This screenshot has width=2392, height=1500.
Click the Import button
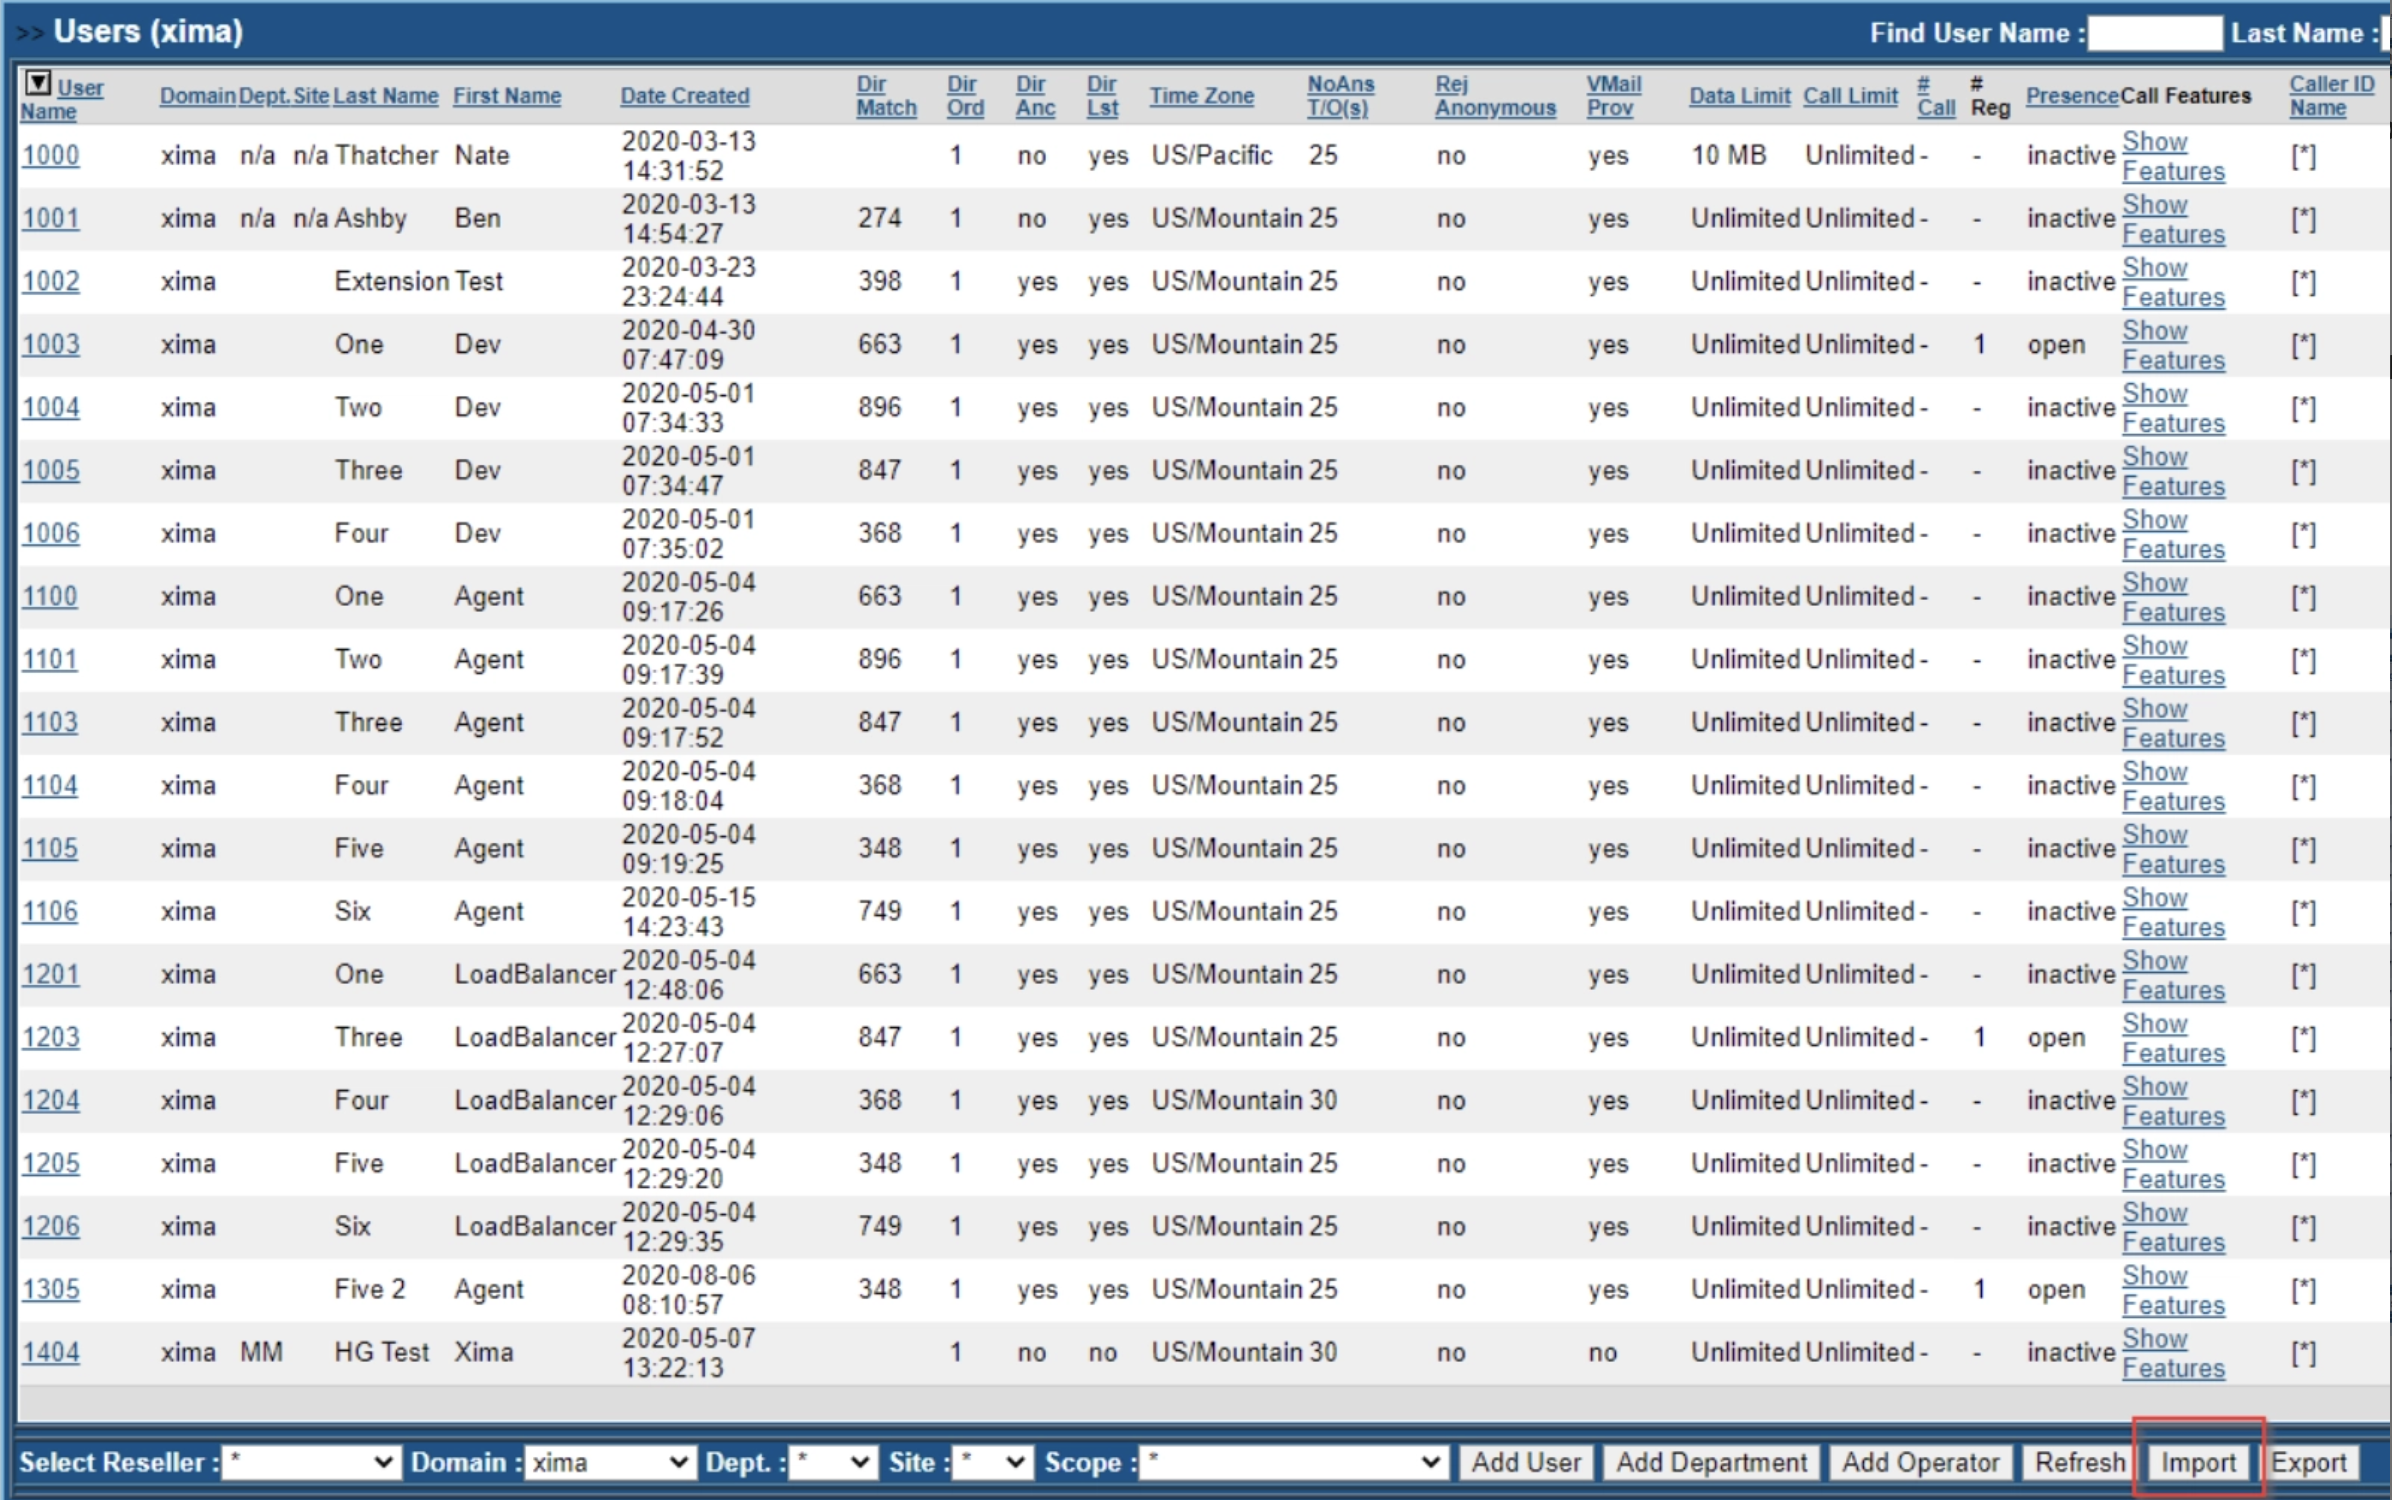(2198, 1463)
